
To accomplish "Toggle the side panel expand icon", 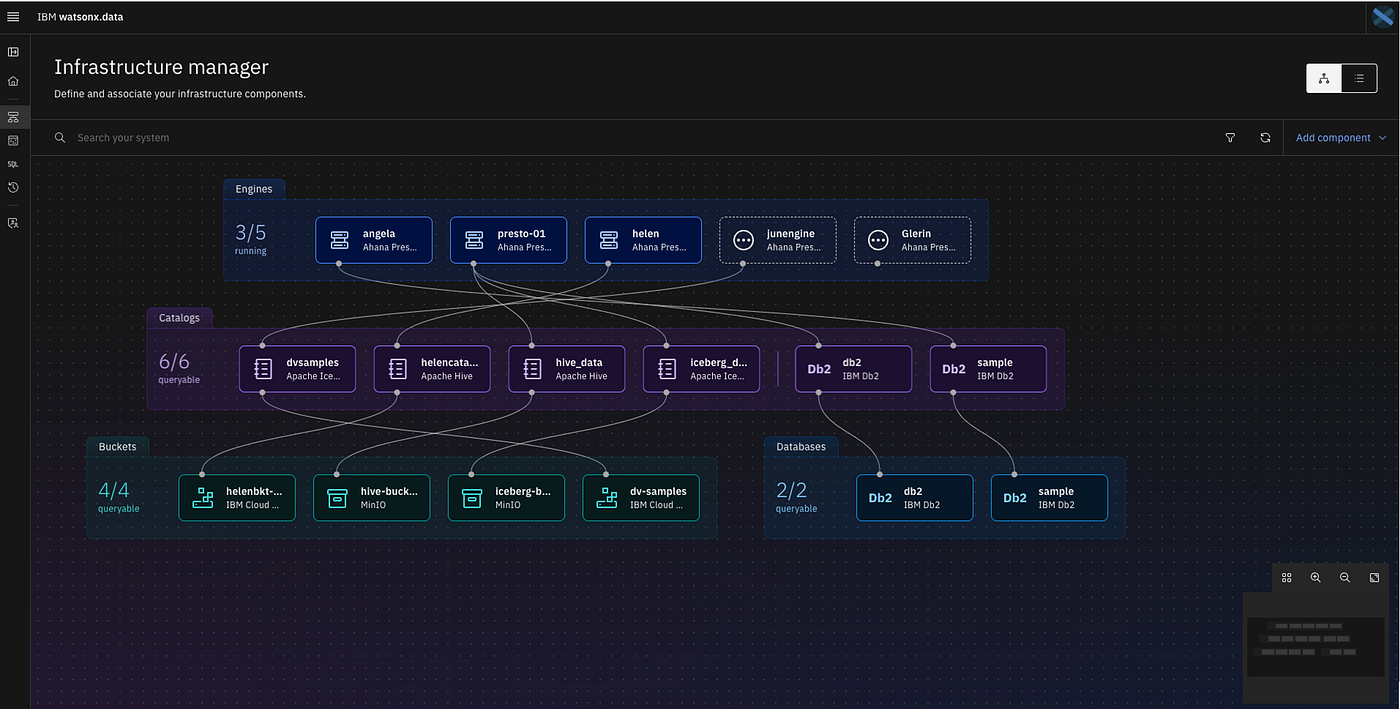I will click(13, 52).
